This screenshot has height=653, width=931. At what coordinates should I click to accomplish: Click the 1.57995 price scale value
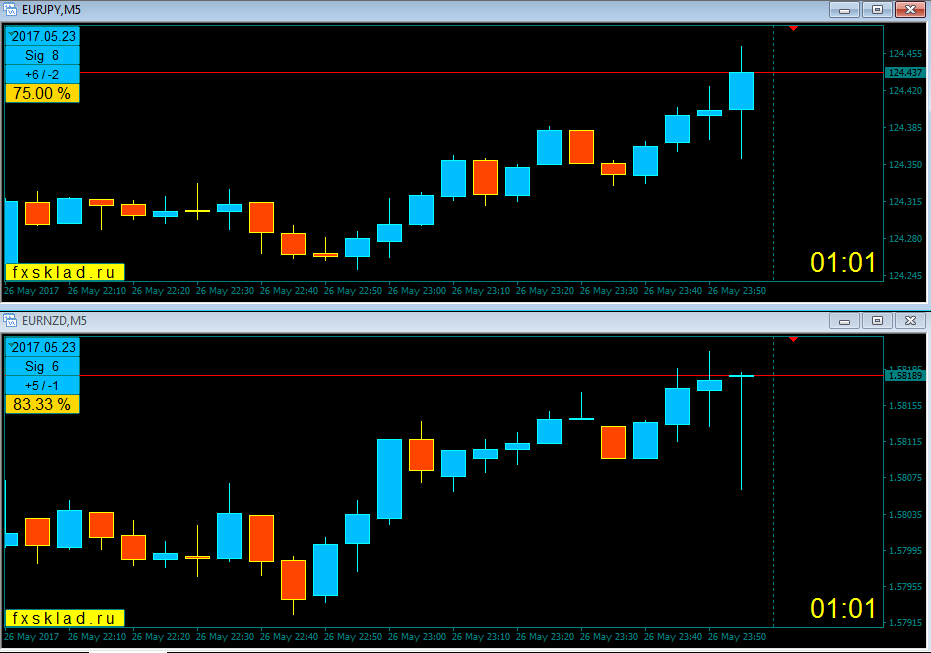[x=905, y=551]
